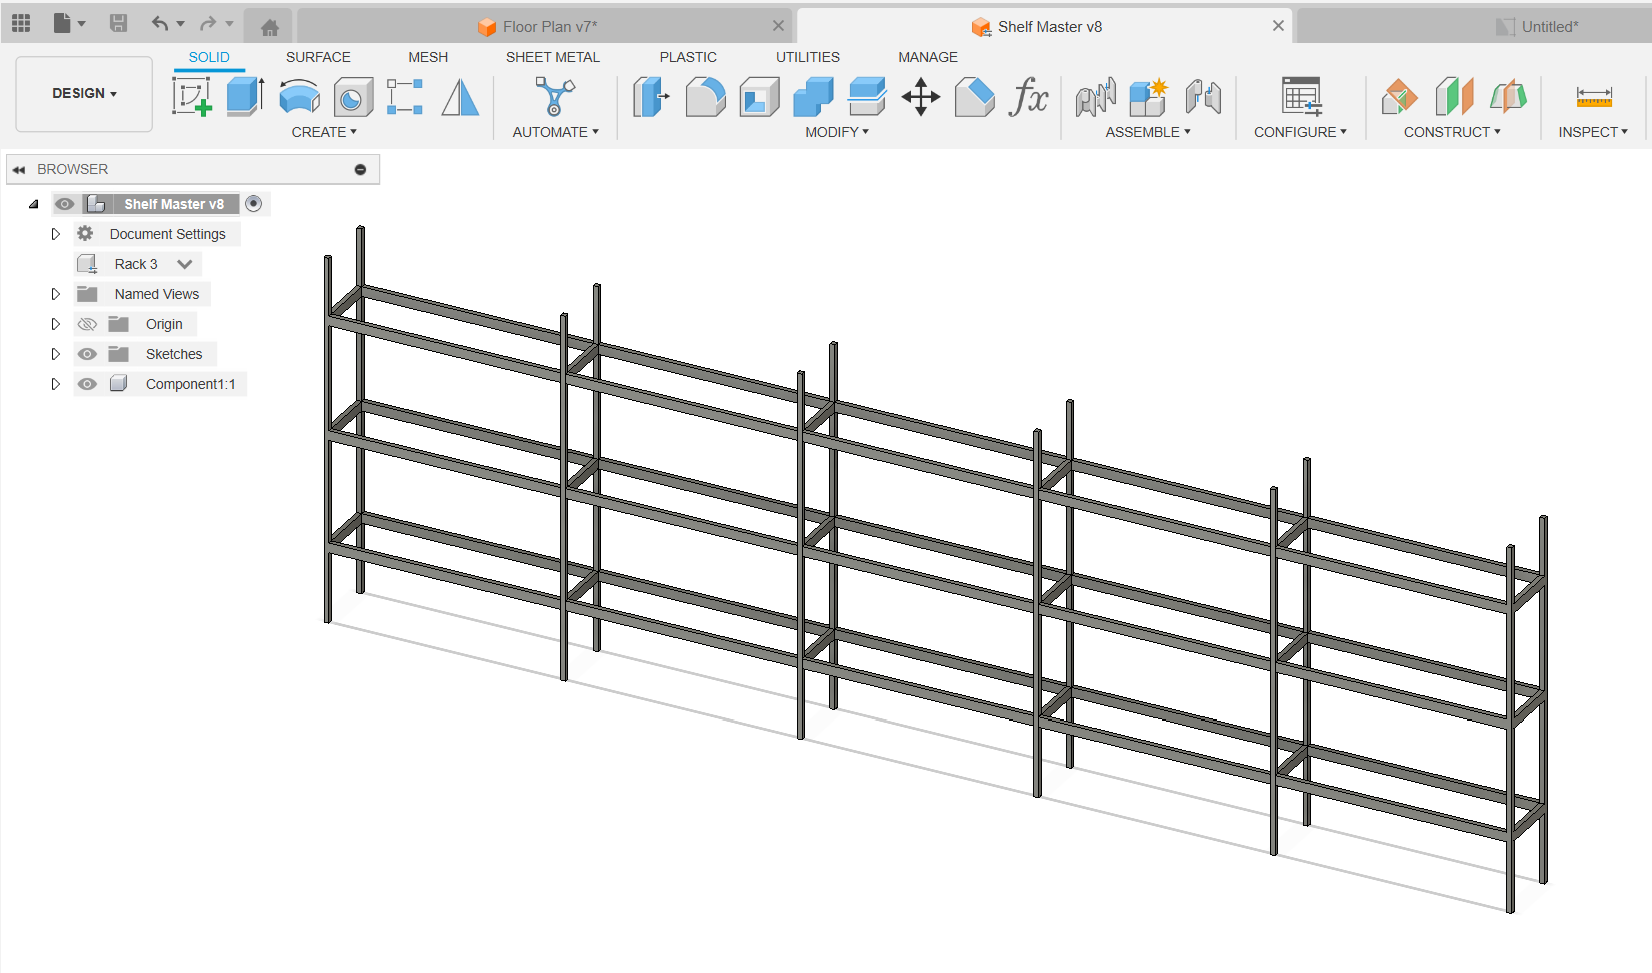This screenshot has width=1652, height=973.
Task: Collapse the Browser panel arrows
Action: 19,169
